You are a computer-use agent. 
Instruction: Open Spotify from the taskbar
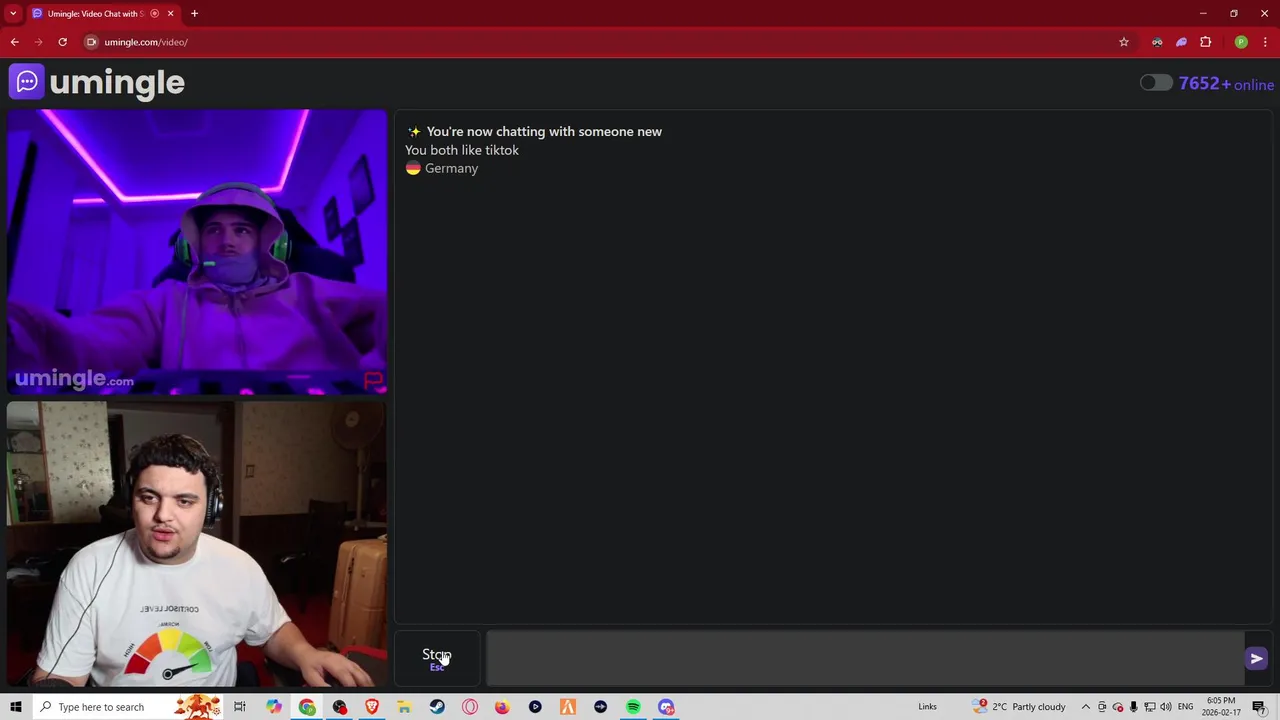point(633,707)
